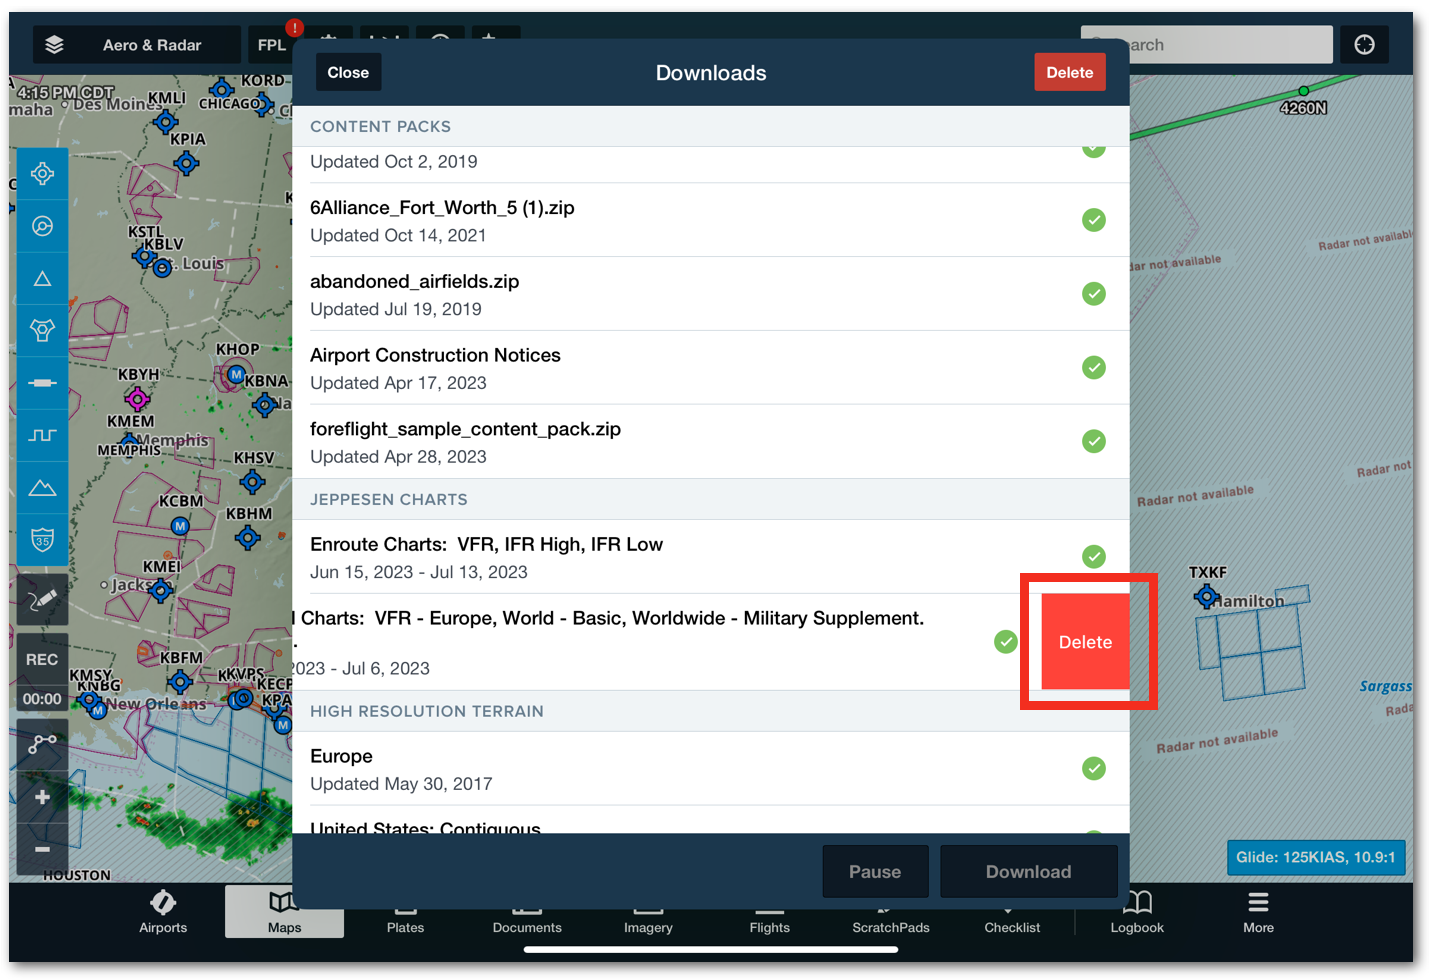
Task: Select the abandoned_airfields.zip entry
Action: tap(711, 294)
